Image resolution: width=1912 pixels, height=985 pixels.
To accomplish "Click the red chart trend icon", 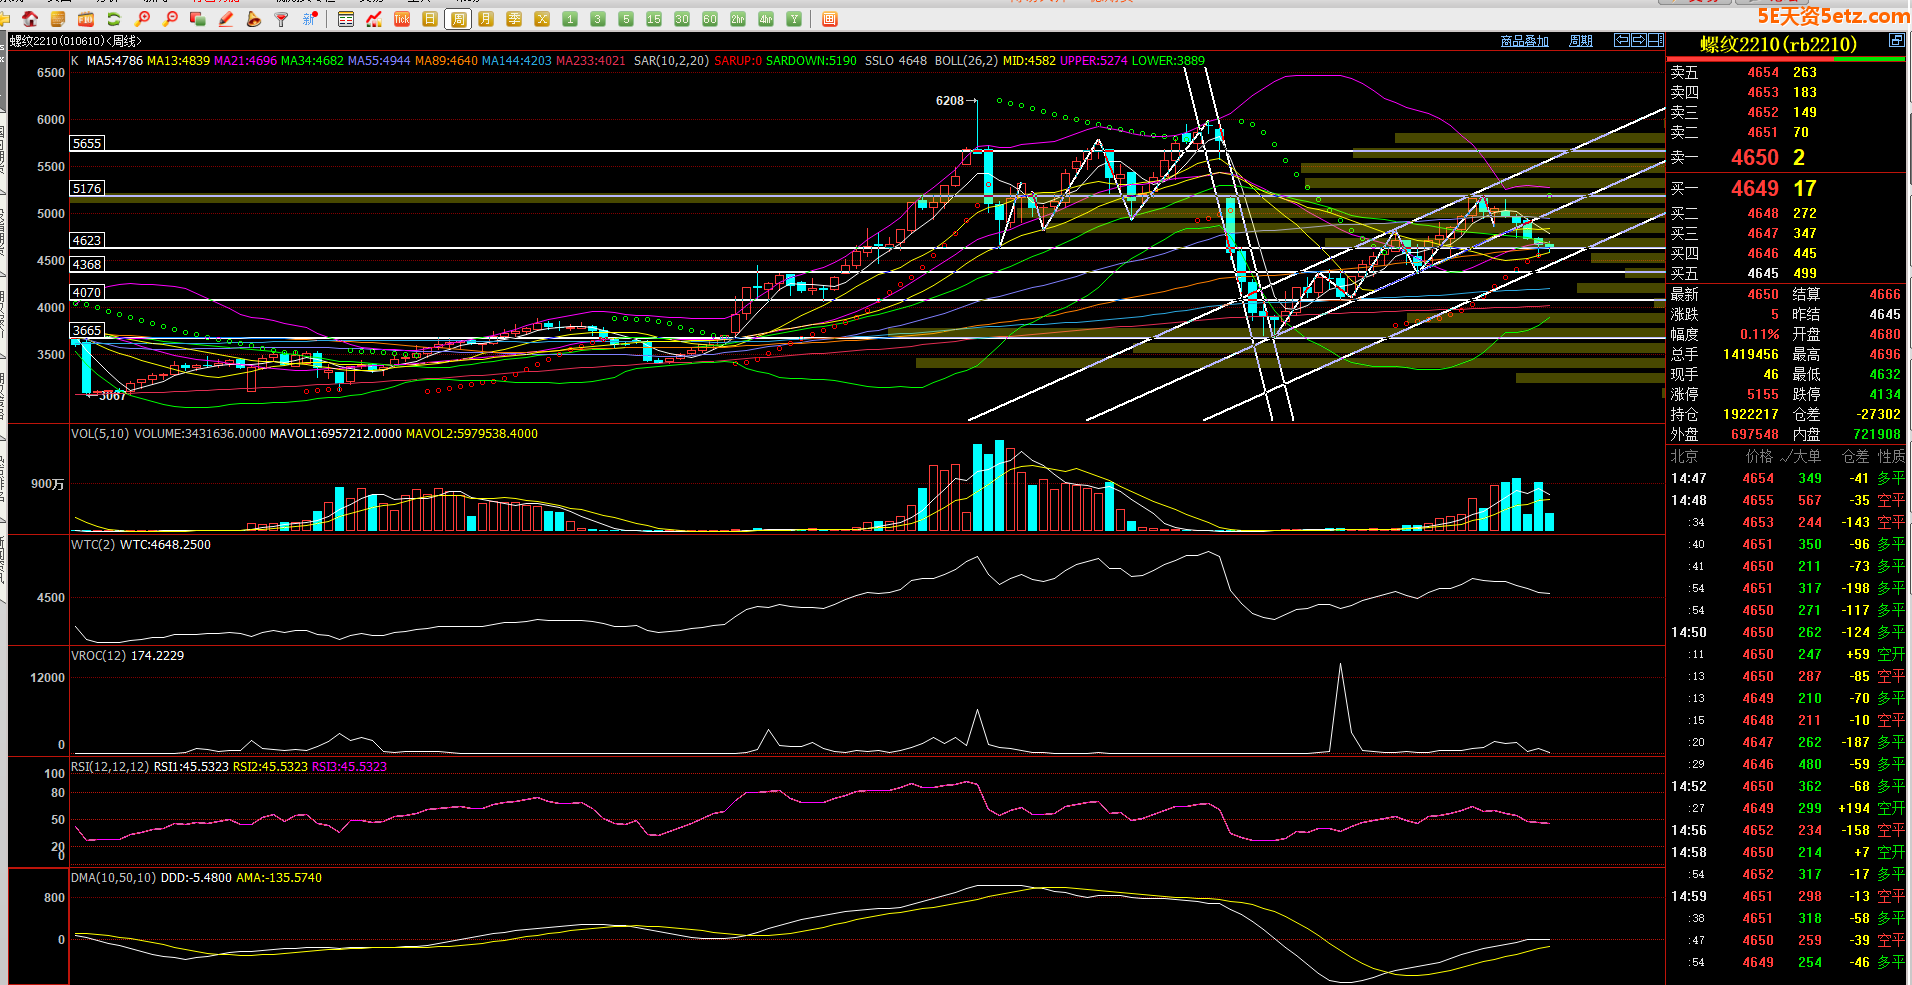I will pyautogui.click(x=374, y=19).
